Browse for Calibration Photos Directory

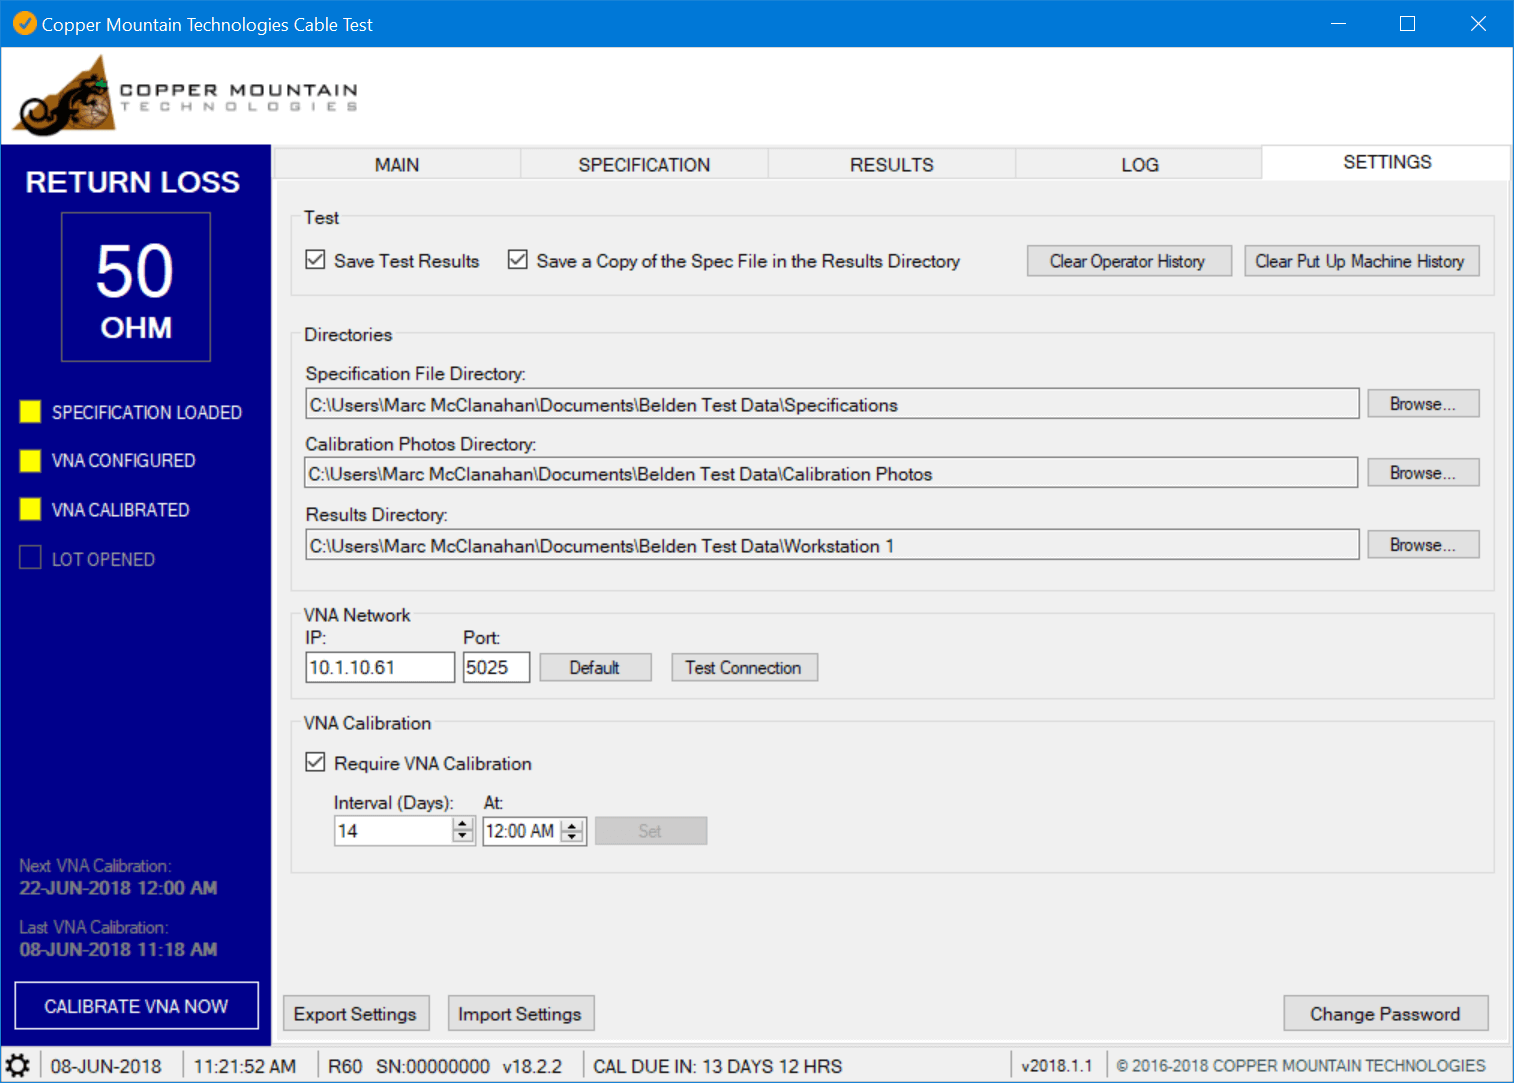click(x=1423, y=473)
